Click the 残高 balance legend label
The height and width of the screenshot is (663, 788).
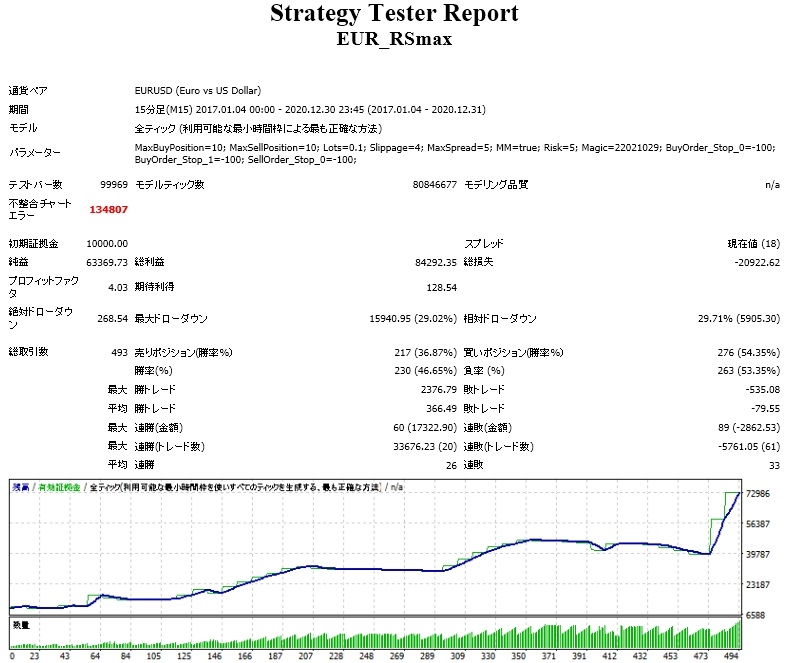point(21,487)
